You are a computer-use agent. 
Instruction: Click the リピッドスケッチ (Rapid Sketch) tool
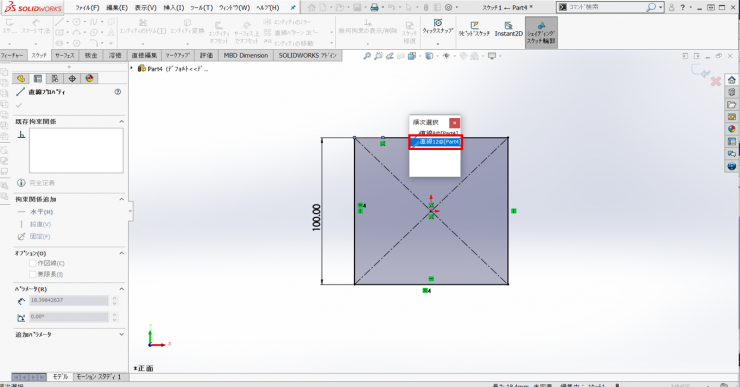(x=474, y=29)
